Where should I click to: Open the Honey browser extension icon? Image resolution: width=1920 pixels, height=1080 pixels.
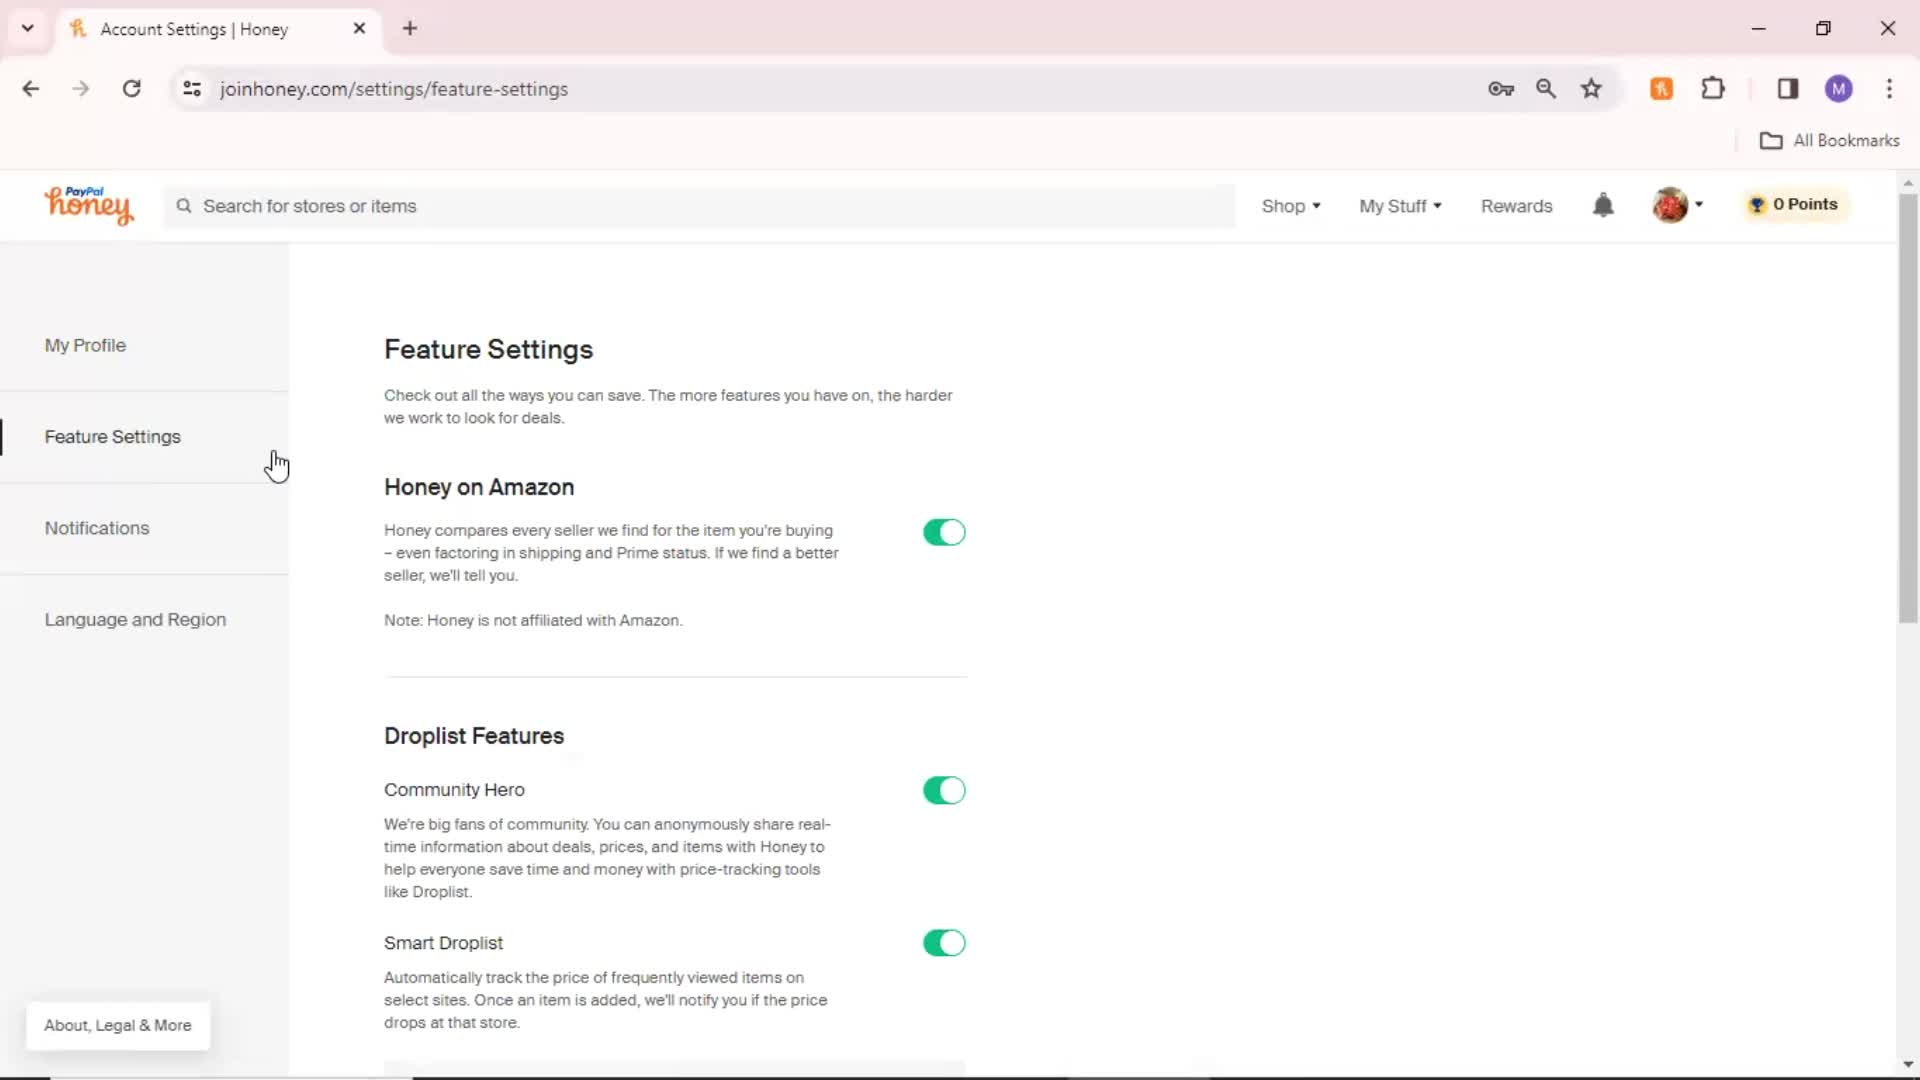point(1661,89)
